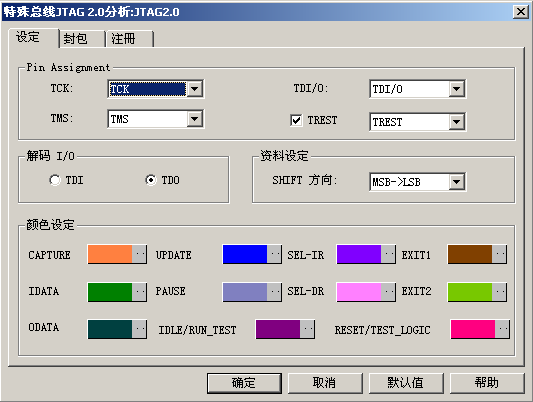The height and width of the screenshot is (402, 533).
Task: Click the blue UPDATE color swatch
Action: click(x=245, y=254)
